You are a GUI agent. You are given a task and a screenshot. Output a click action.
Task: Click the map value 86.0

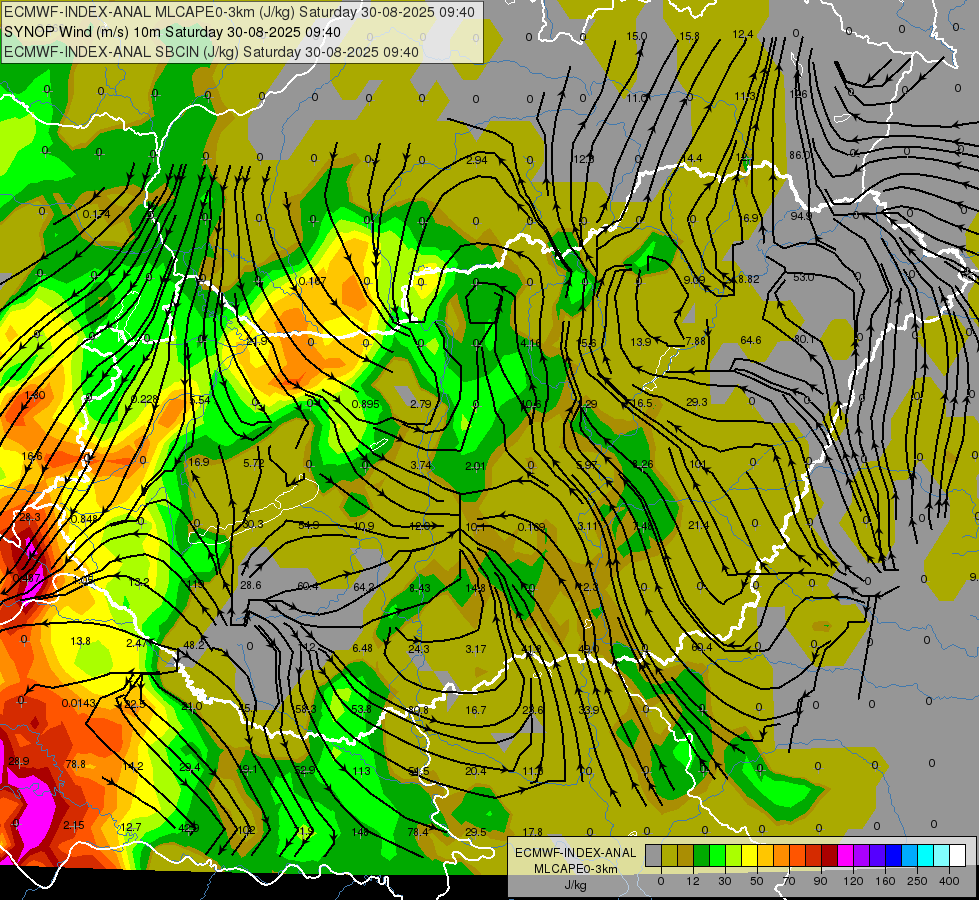pos(799,155)
